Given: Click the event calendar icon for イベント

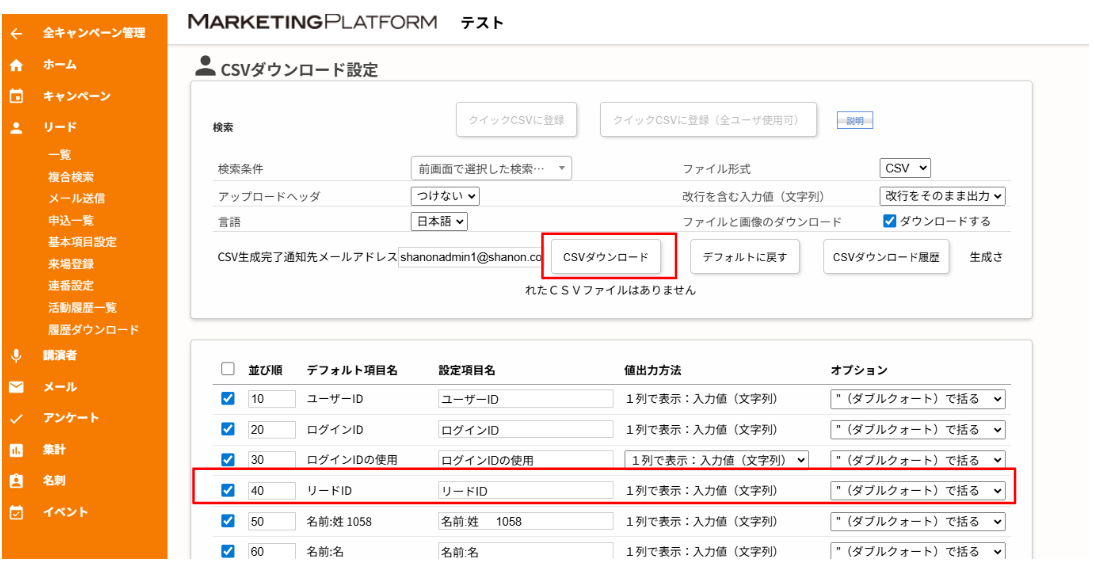Looking at the screenshot, I should (x=17, y=512).
